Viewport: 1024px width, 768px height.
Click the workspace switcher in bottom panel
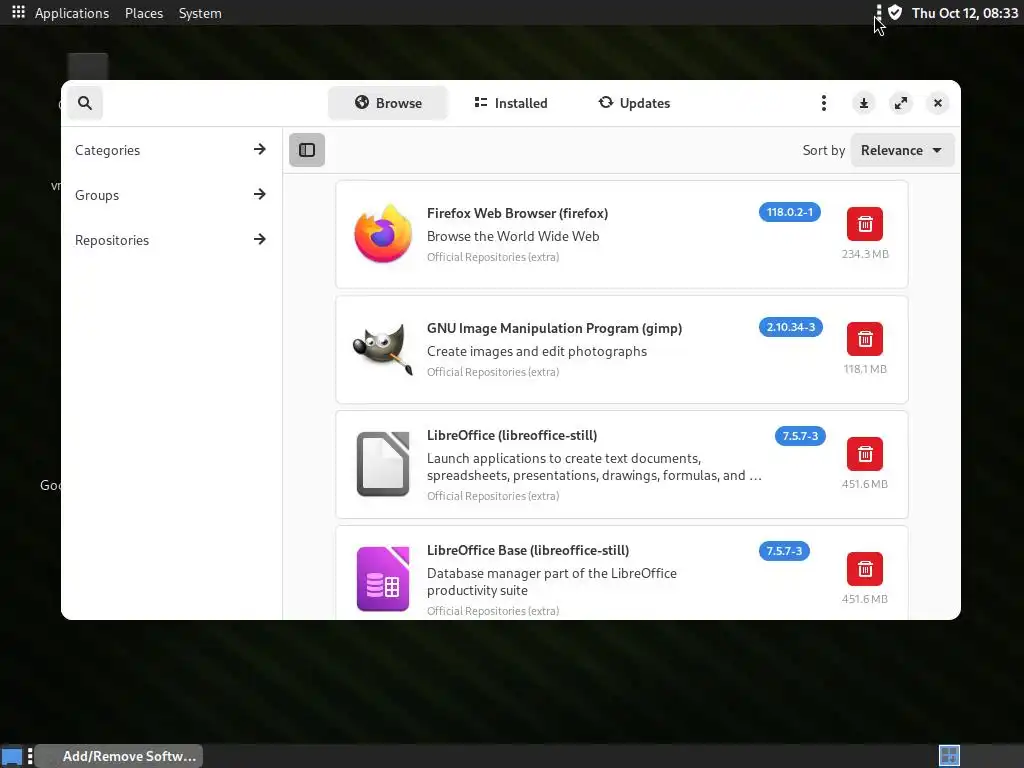pyautogui.click(x=949, y=756)
